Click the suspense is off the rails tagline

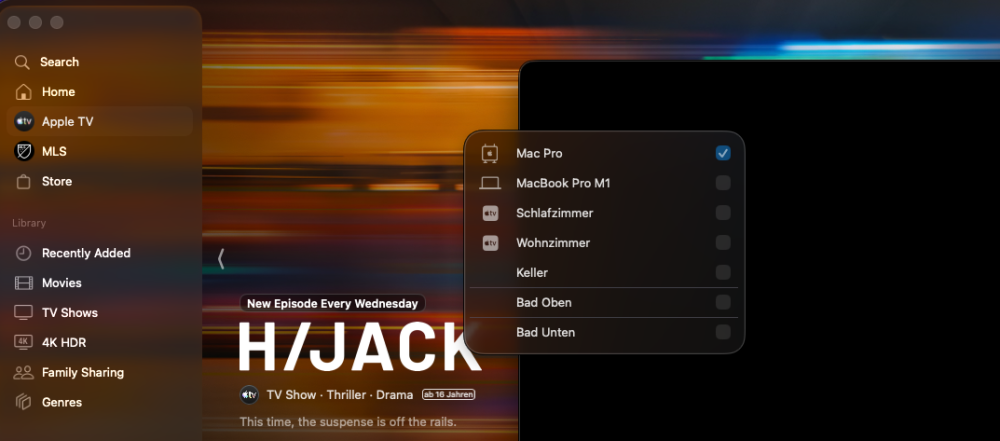348,422
